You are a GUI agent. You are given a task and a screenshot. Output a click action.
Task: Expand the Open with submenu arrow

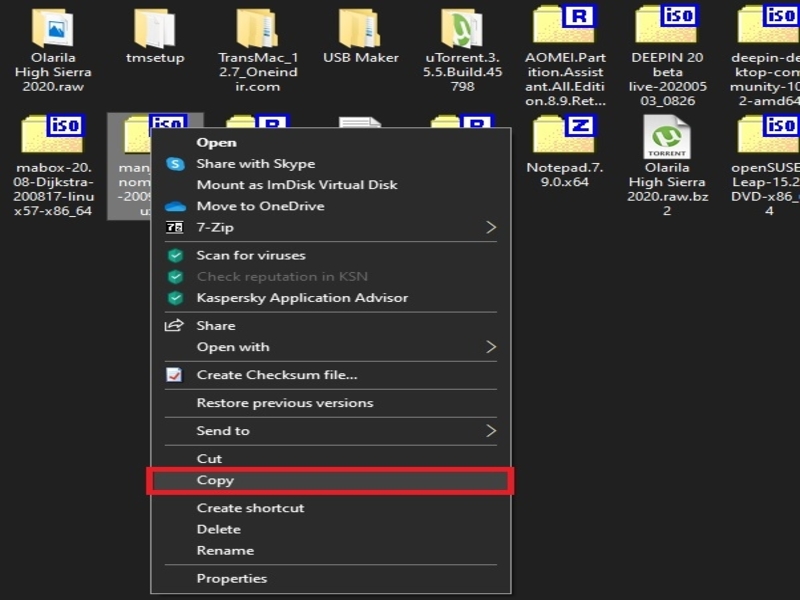[x=490, y=347]
